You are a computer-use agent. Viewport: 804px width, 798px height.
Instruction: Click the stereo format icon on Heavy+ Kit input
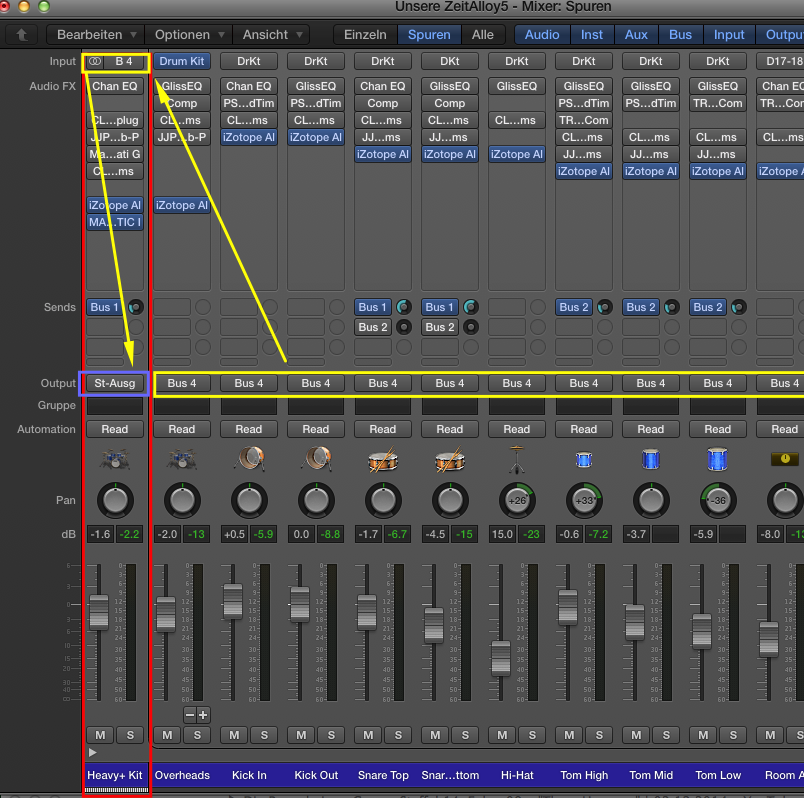(95, 62)
